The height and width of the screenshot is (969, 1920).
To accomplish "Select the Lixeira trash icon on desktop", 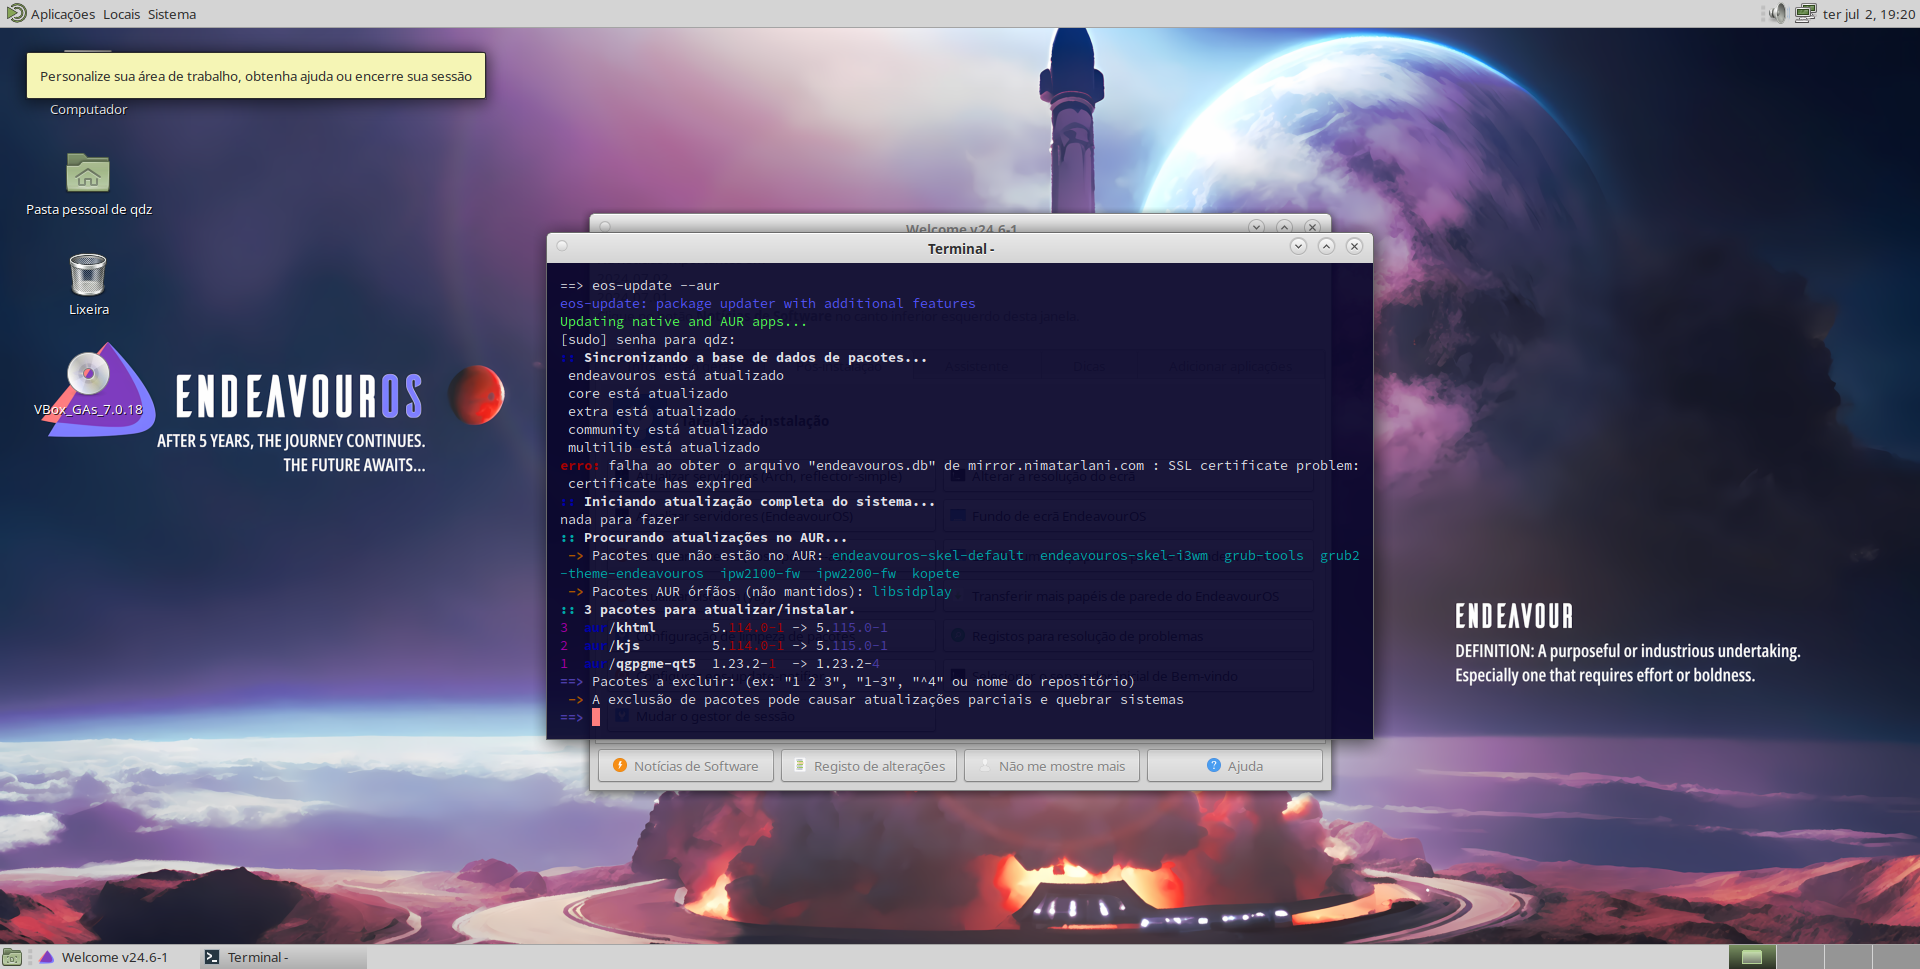I will [x=88, y=274].
